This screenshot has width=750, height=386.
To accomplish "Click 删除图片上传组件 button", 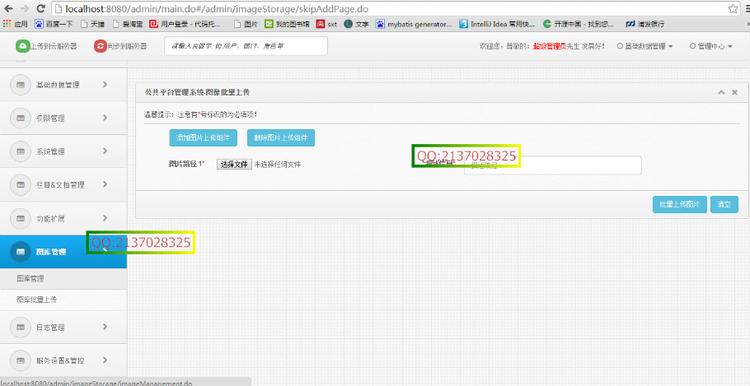I will click(x=281, y=138).
